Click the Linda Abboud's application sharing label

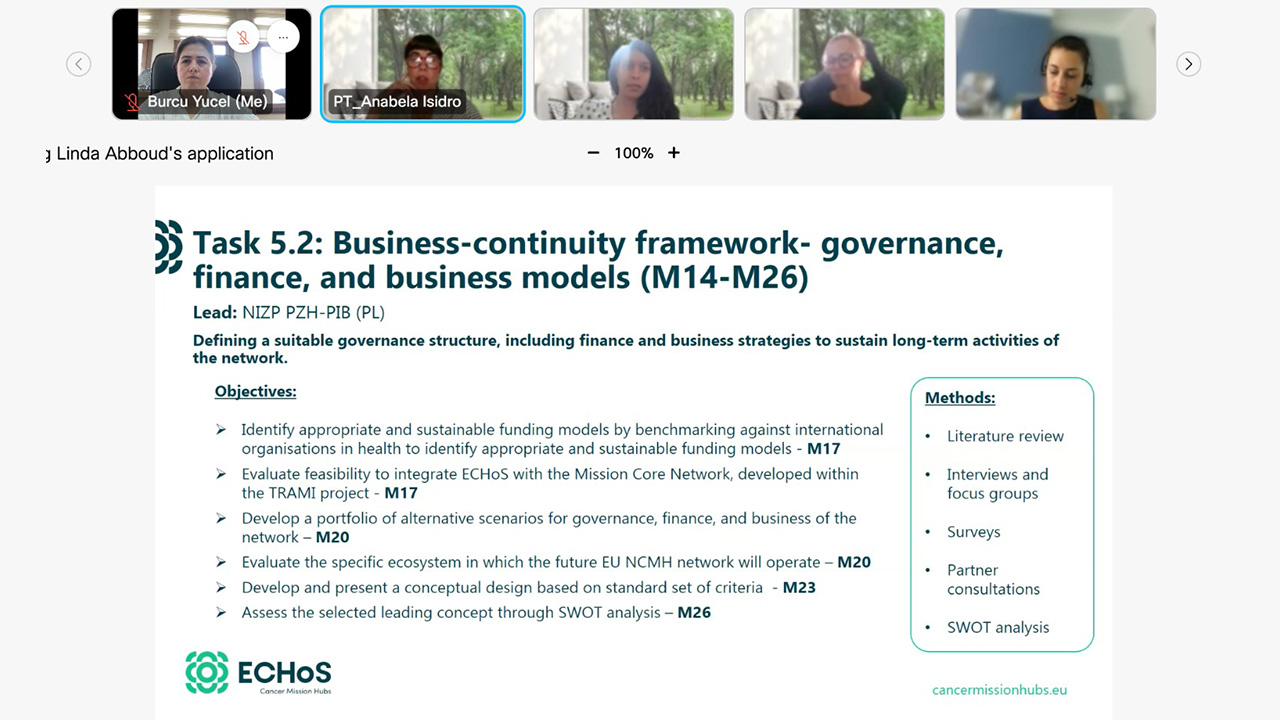(x=164, y=153)
